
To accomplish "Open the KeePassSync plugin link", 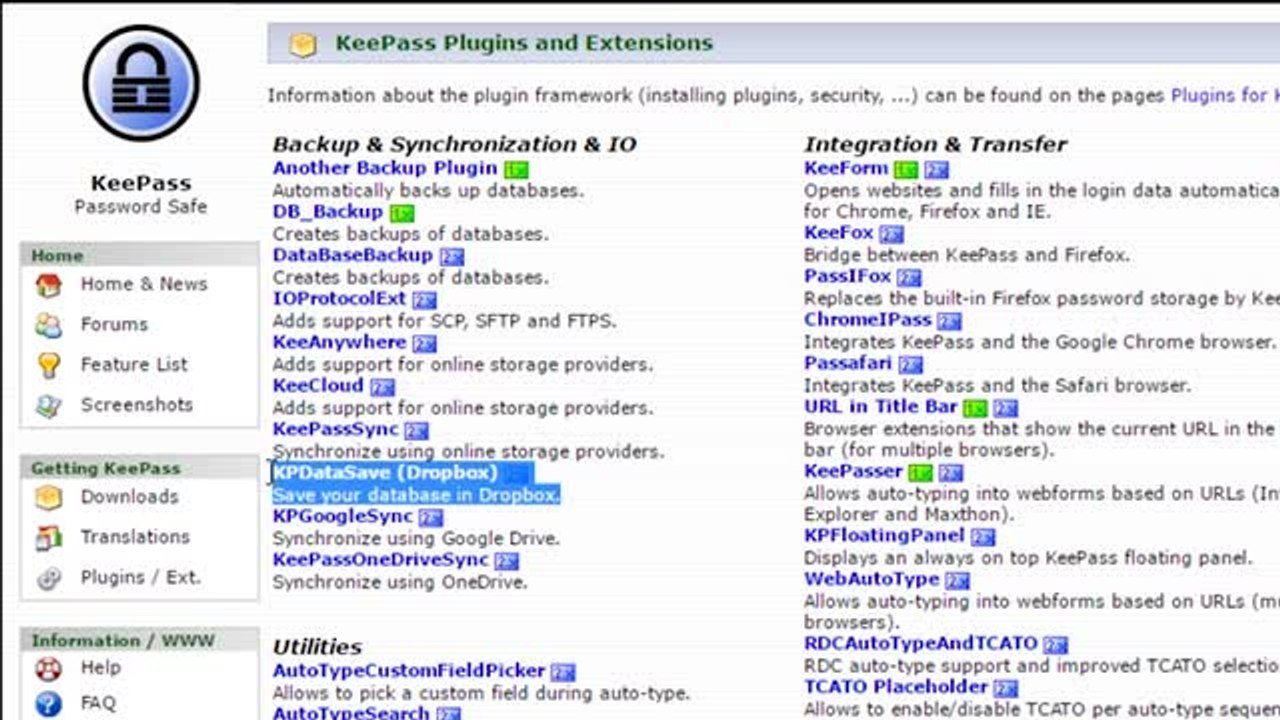I will [336, 429].
